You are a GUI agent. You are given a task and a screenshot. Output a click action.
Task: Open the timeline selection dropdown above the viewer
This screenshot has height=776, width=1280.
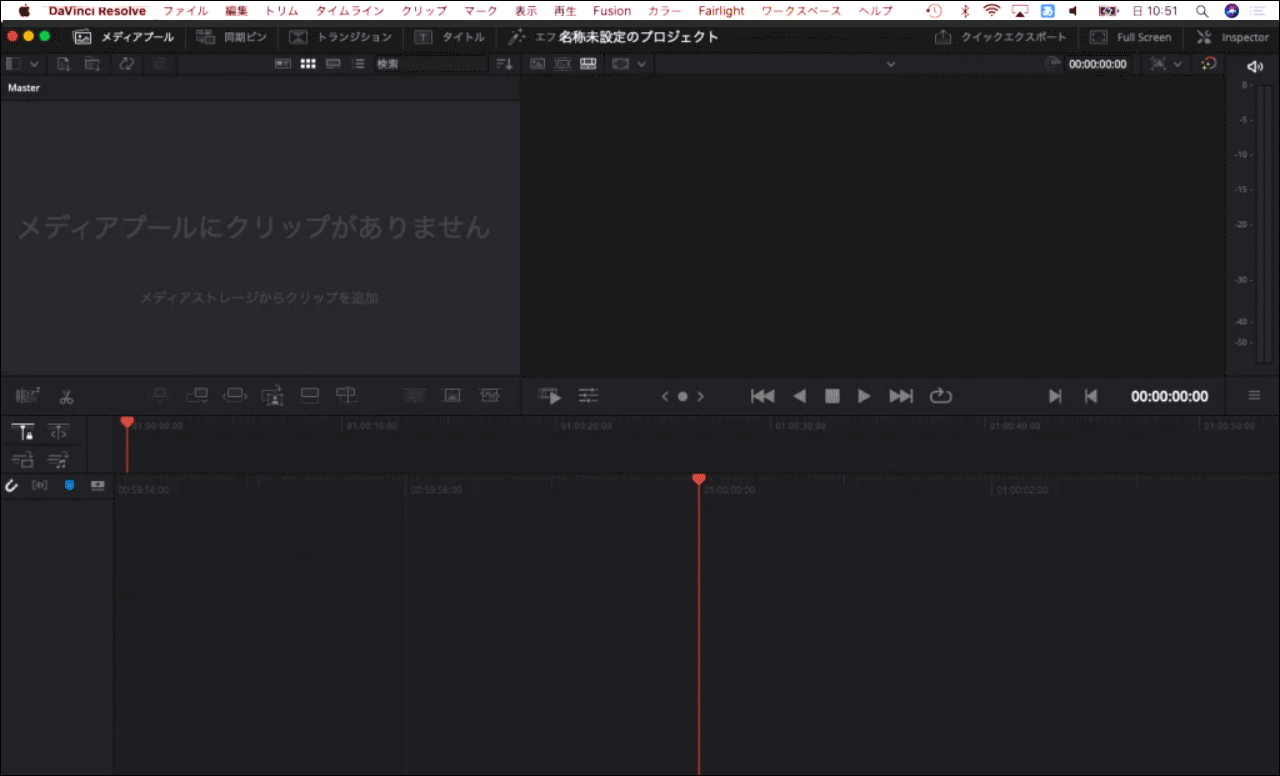(x=890, y=63)
